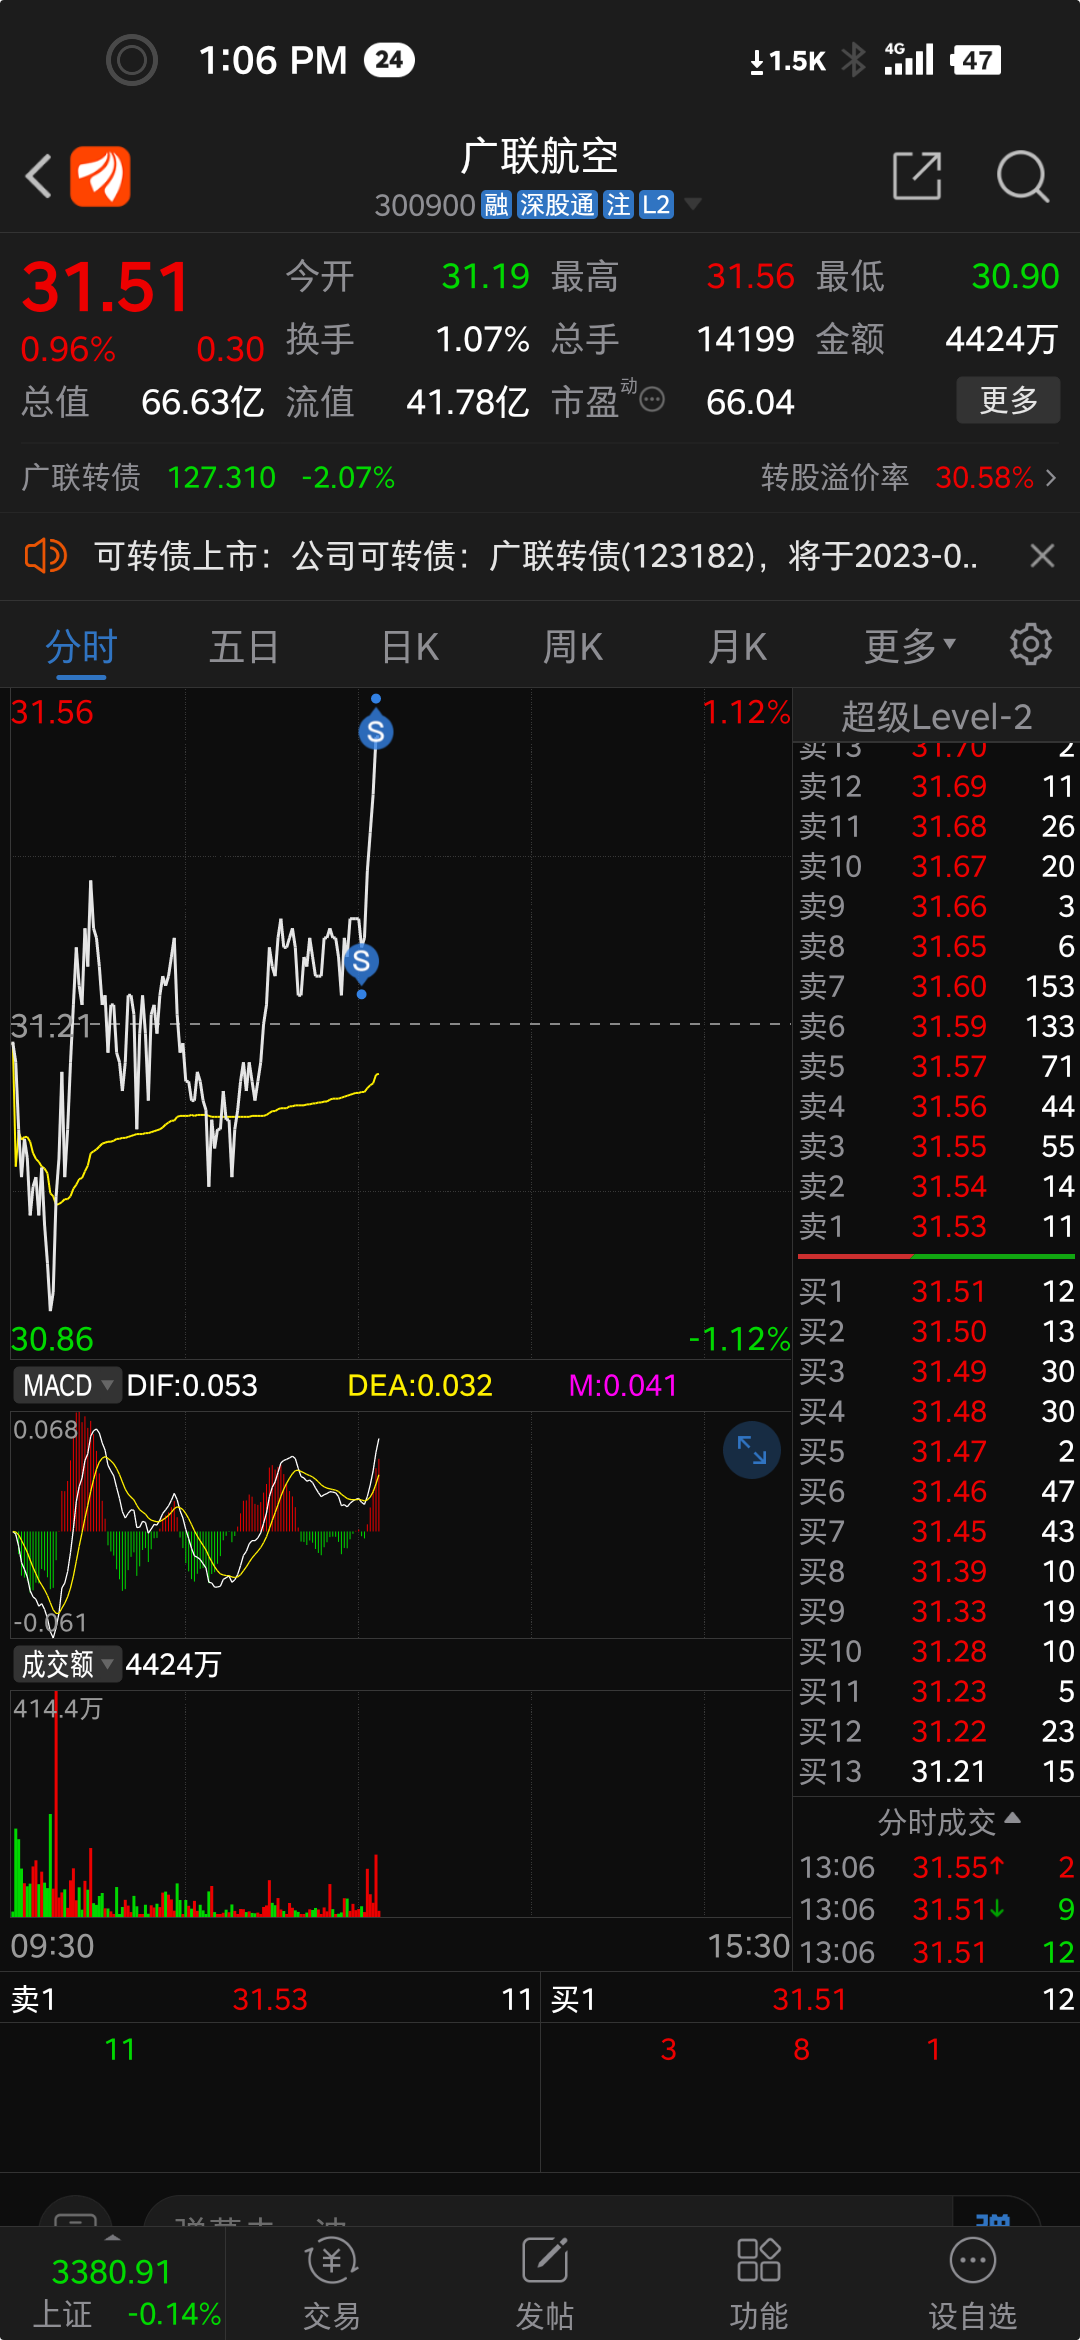This screenshot has height=2340, width=1080.
Task: Tap the 深股通 tag
Action: click(557, 205)
